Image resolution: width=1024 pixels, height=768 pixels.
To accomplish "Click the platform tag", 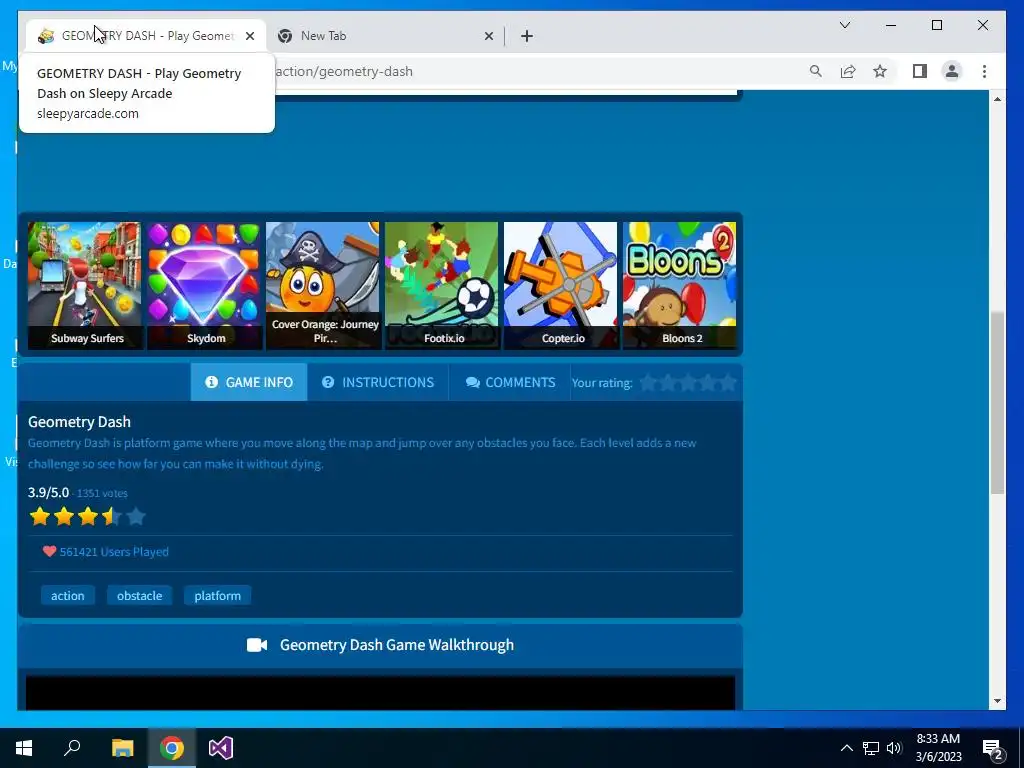I will 217,596.
